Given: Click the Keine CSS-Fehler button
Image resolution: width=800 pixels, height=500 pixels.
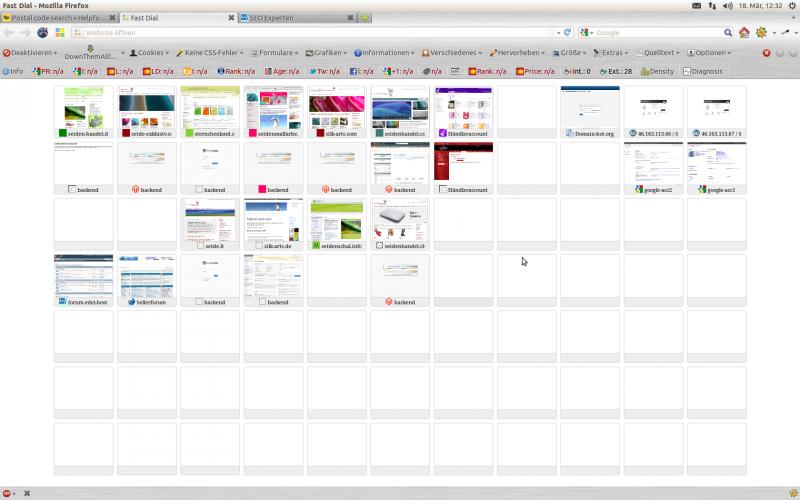Looking at the screenshot, I should tap(209, 52).
